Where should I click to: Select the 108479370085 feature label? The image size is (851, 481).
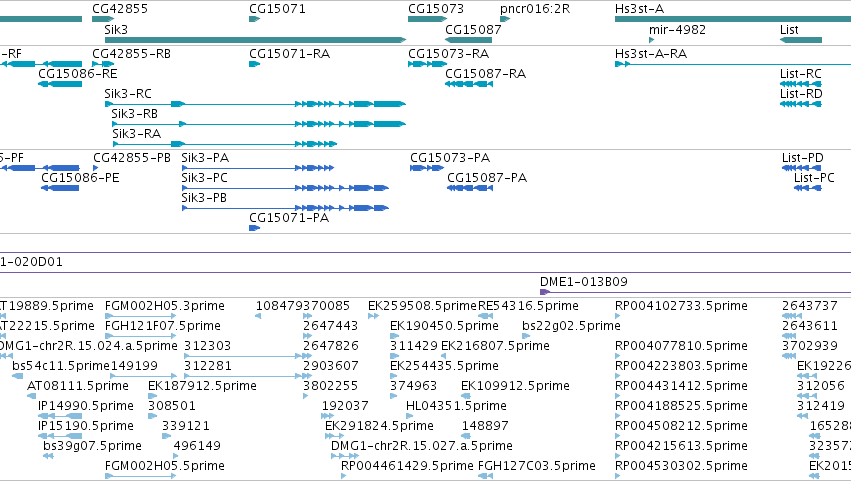(303, 306)
